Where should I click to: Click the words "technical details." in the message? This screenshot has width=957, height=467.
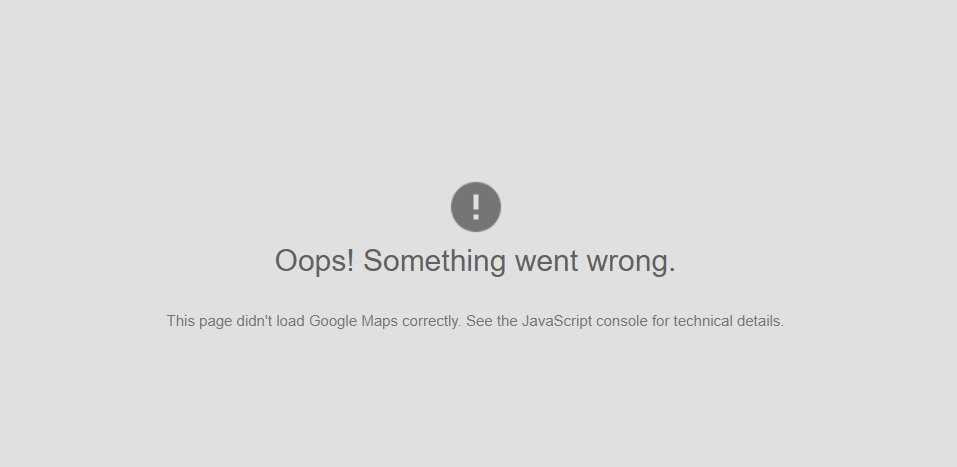[x=729, y=321]
